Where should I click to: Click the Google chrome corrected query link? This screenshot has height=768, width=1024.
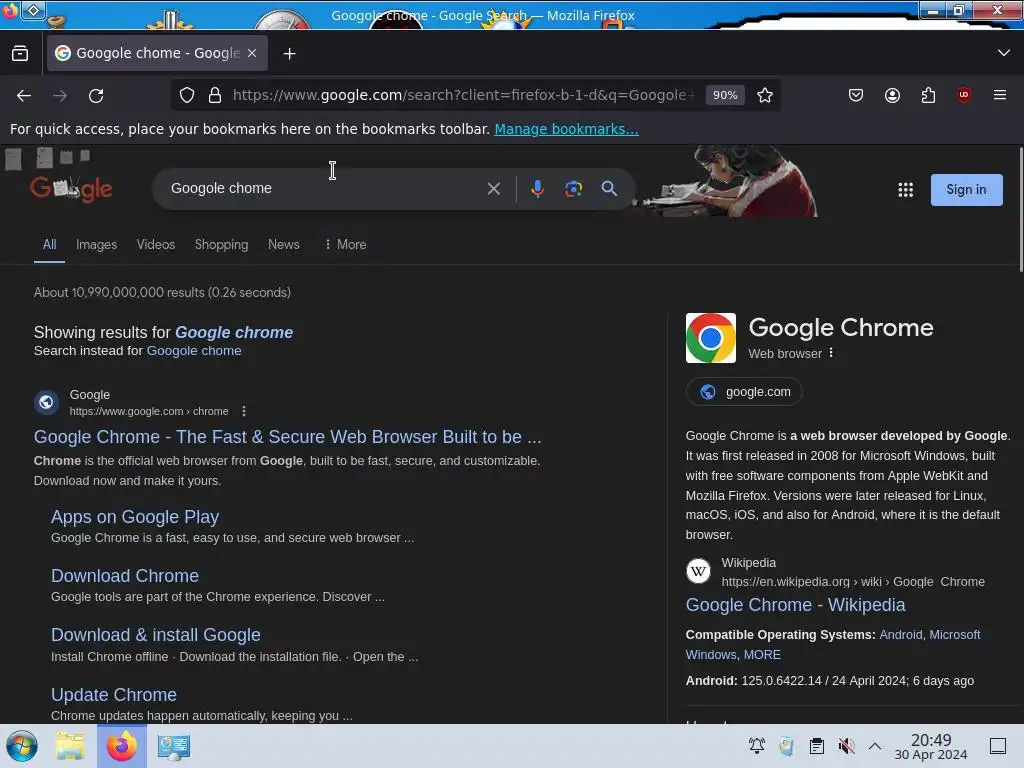tap(234, 332)
